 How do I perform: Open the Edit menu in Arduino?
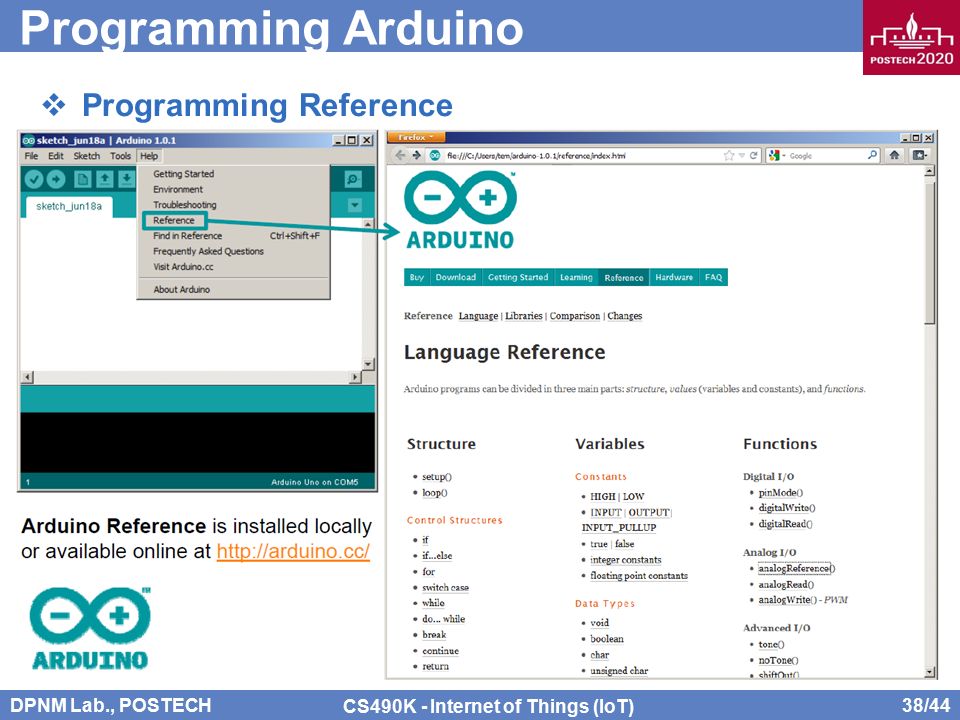56,156
